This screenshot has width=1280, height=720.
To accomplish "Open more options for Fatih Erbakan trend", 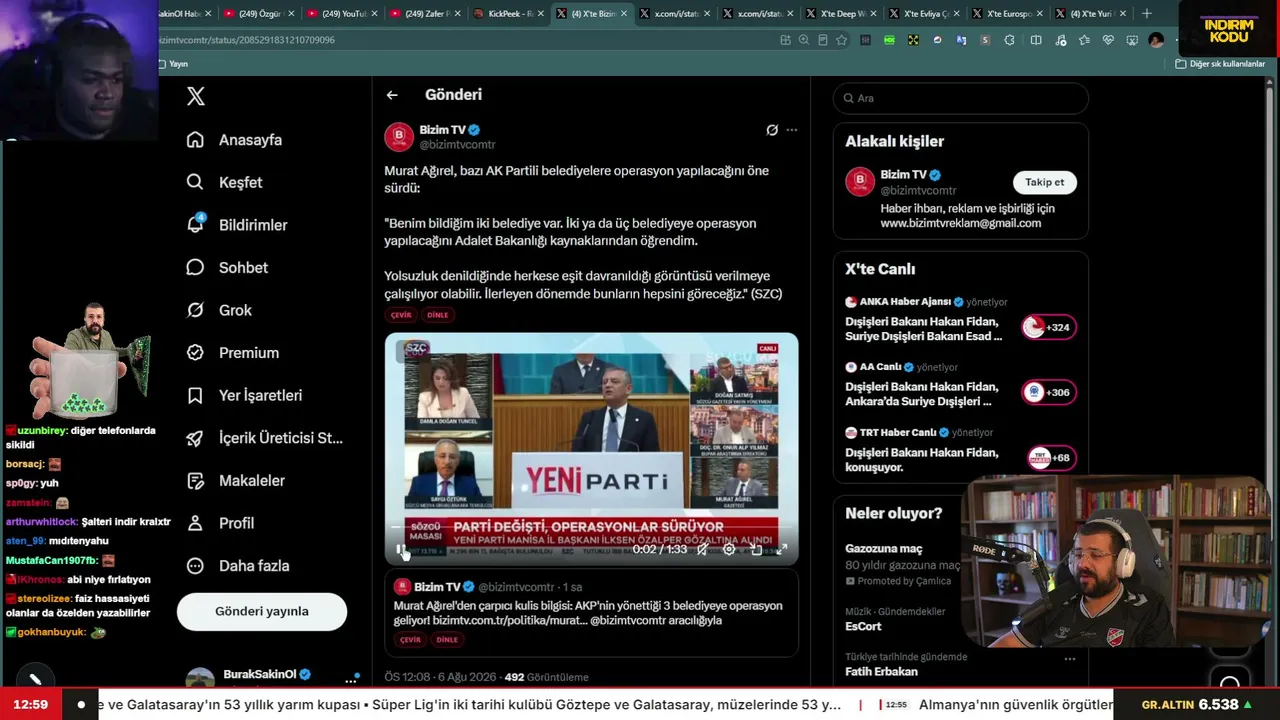I will (x=1070, y=659).
